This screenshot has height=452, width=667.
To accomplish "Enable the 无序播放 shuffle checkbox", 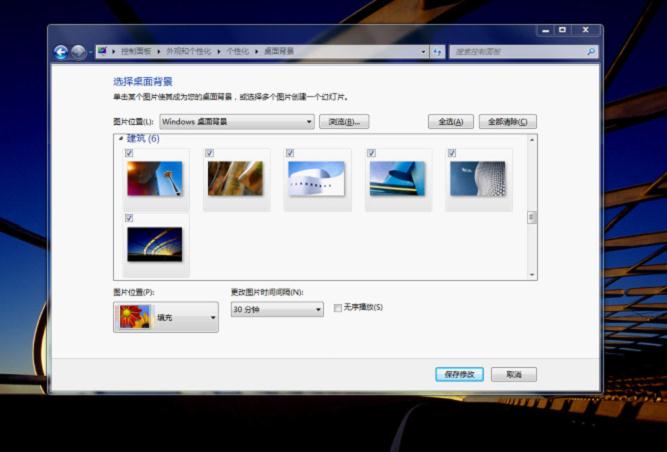I will tap(338, 307).
